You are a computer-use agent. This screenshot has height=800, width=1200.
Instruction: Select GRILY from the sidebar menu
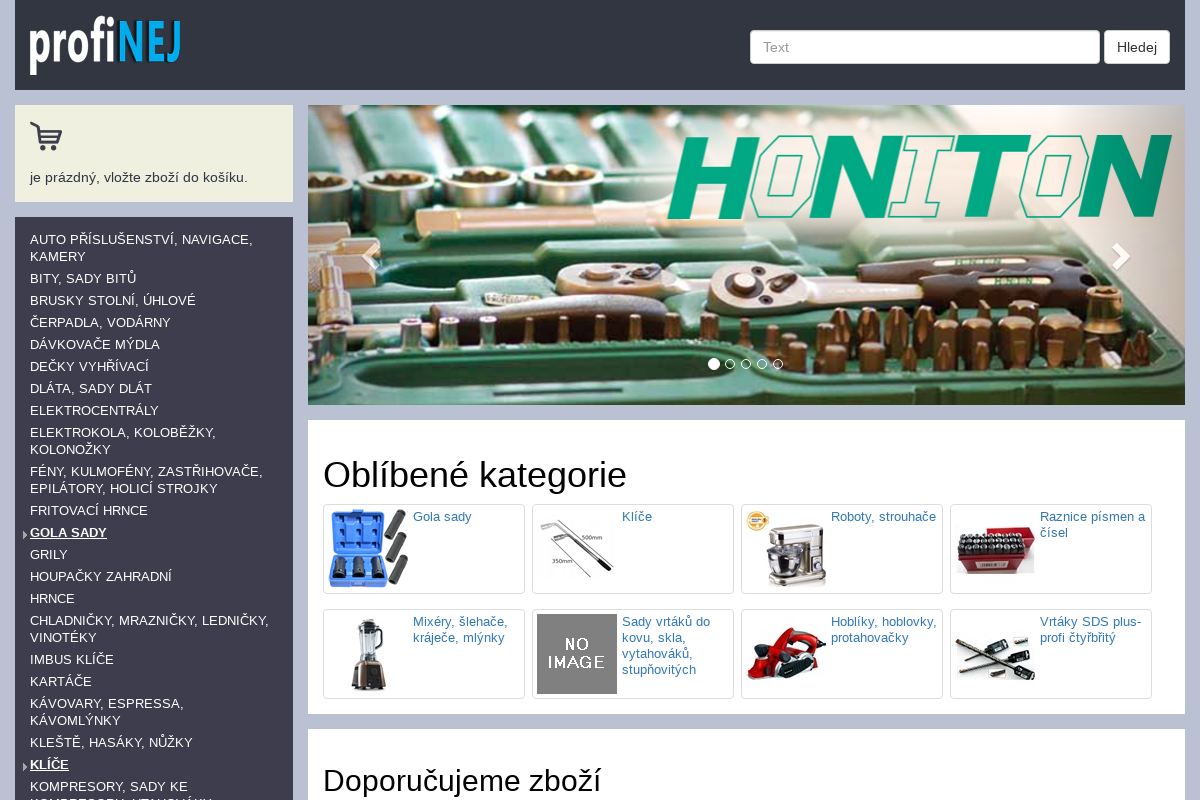tap(49, 555)
